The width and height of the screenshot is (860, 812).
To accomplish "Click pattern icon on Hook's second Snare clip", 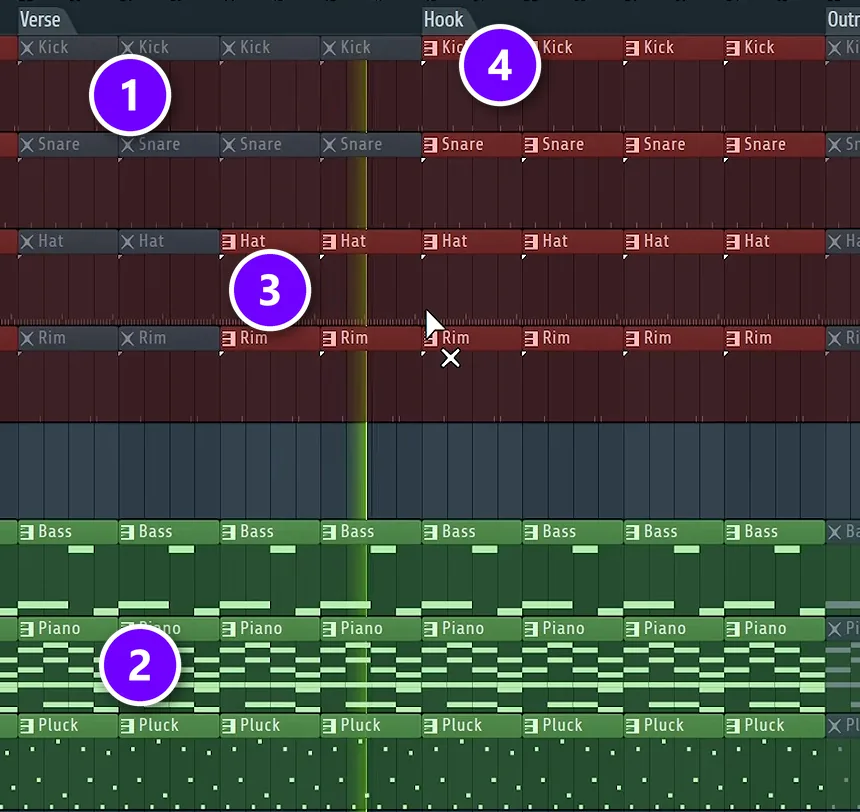I will click(531, 145).
